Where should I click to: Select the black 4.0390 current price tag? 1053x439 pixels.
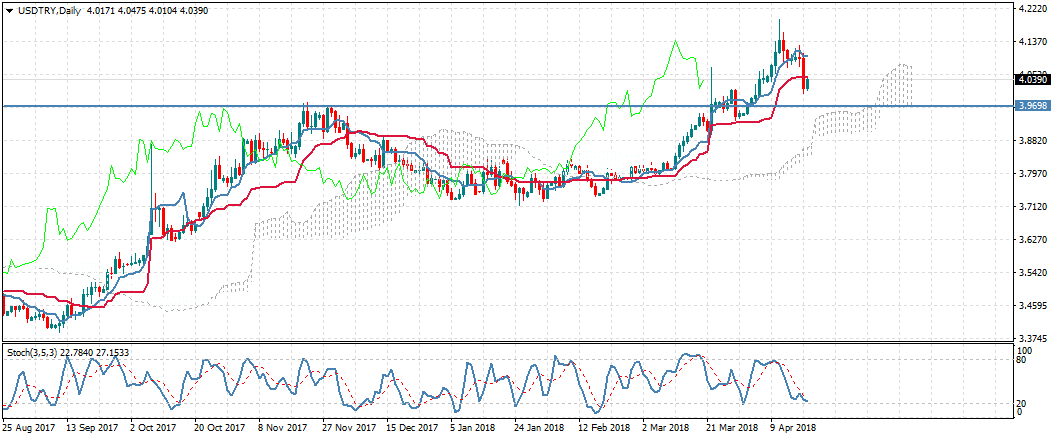click(1031, 79)
